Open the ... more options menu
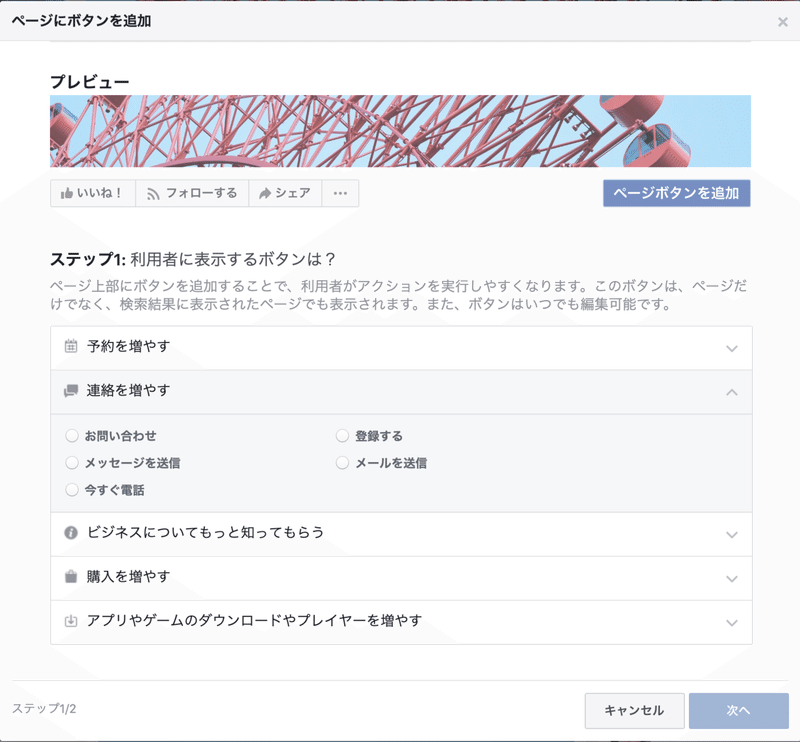 [340, 193]
